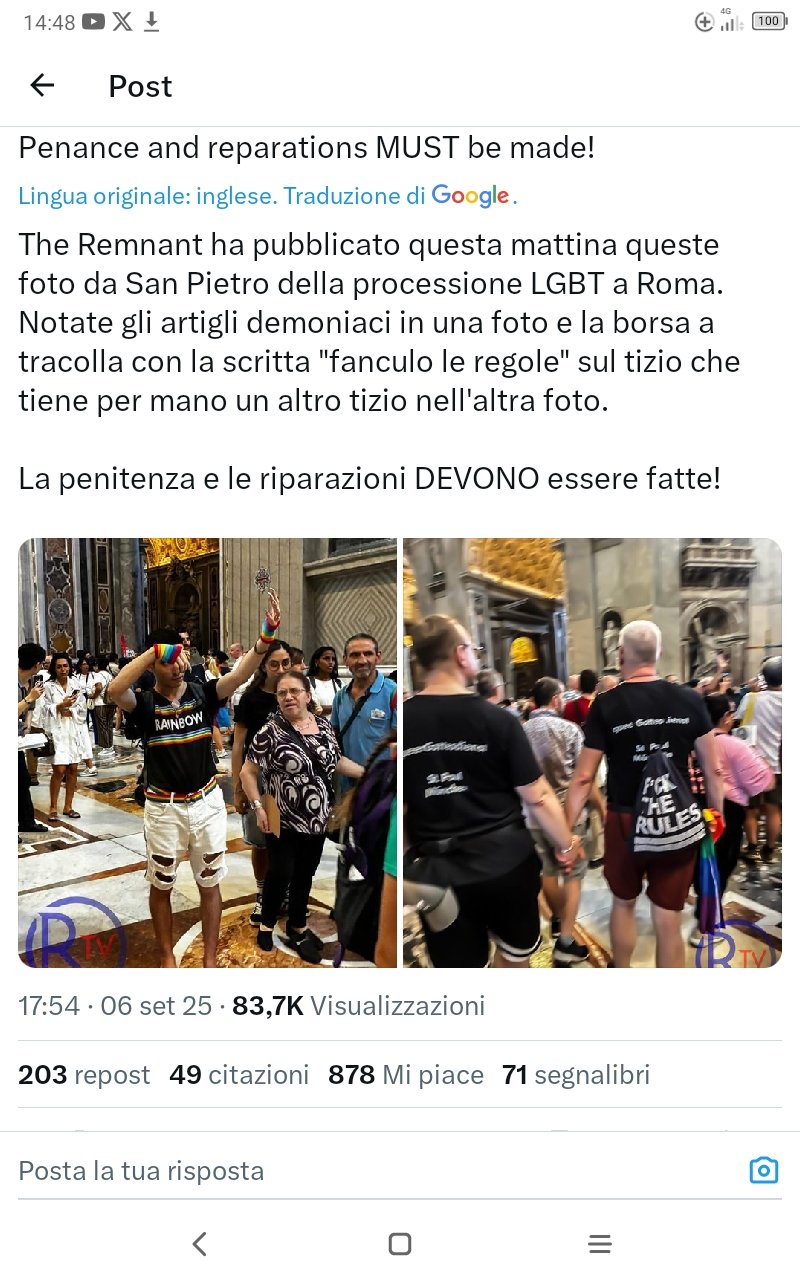Tap the Android back navigation button
The height and width of the screenshot is (1280, 800).
click(x=199, y=1243)
